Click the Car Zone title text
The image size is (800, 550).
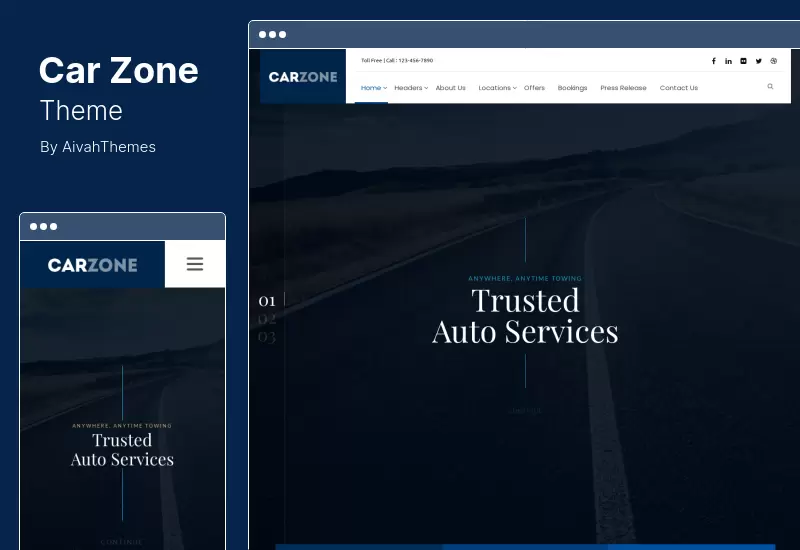tap(118, 70)
